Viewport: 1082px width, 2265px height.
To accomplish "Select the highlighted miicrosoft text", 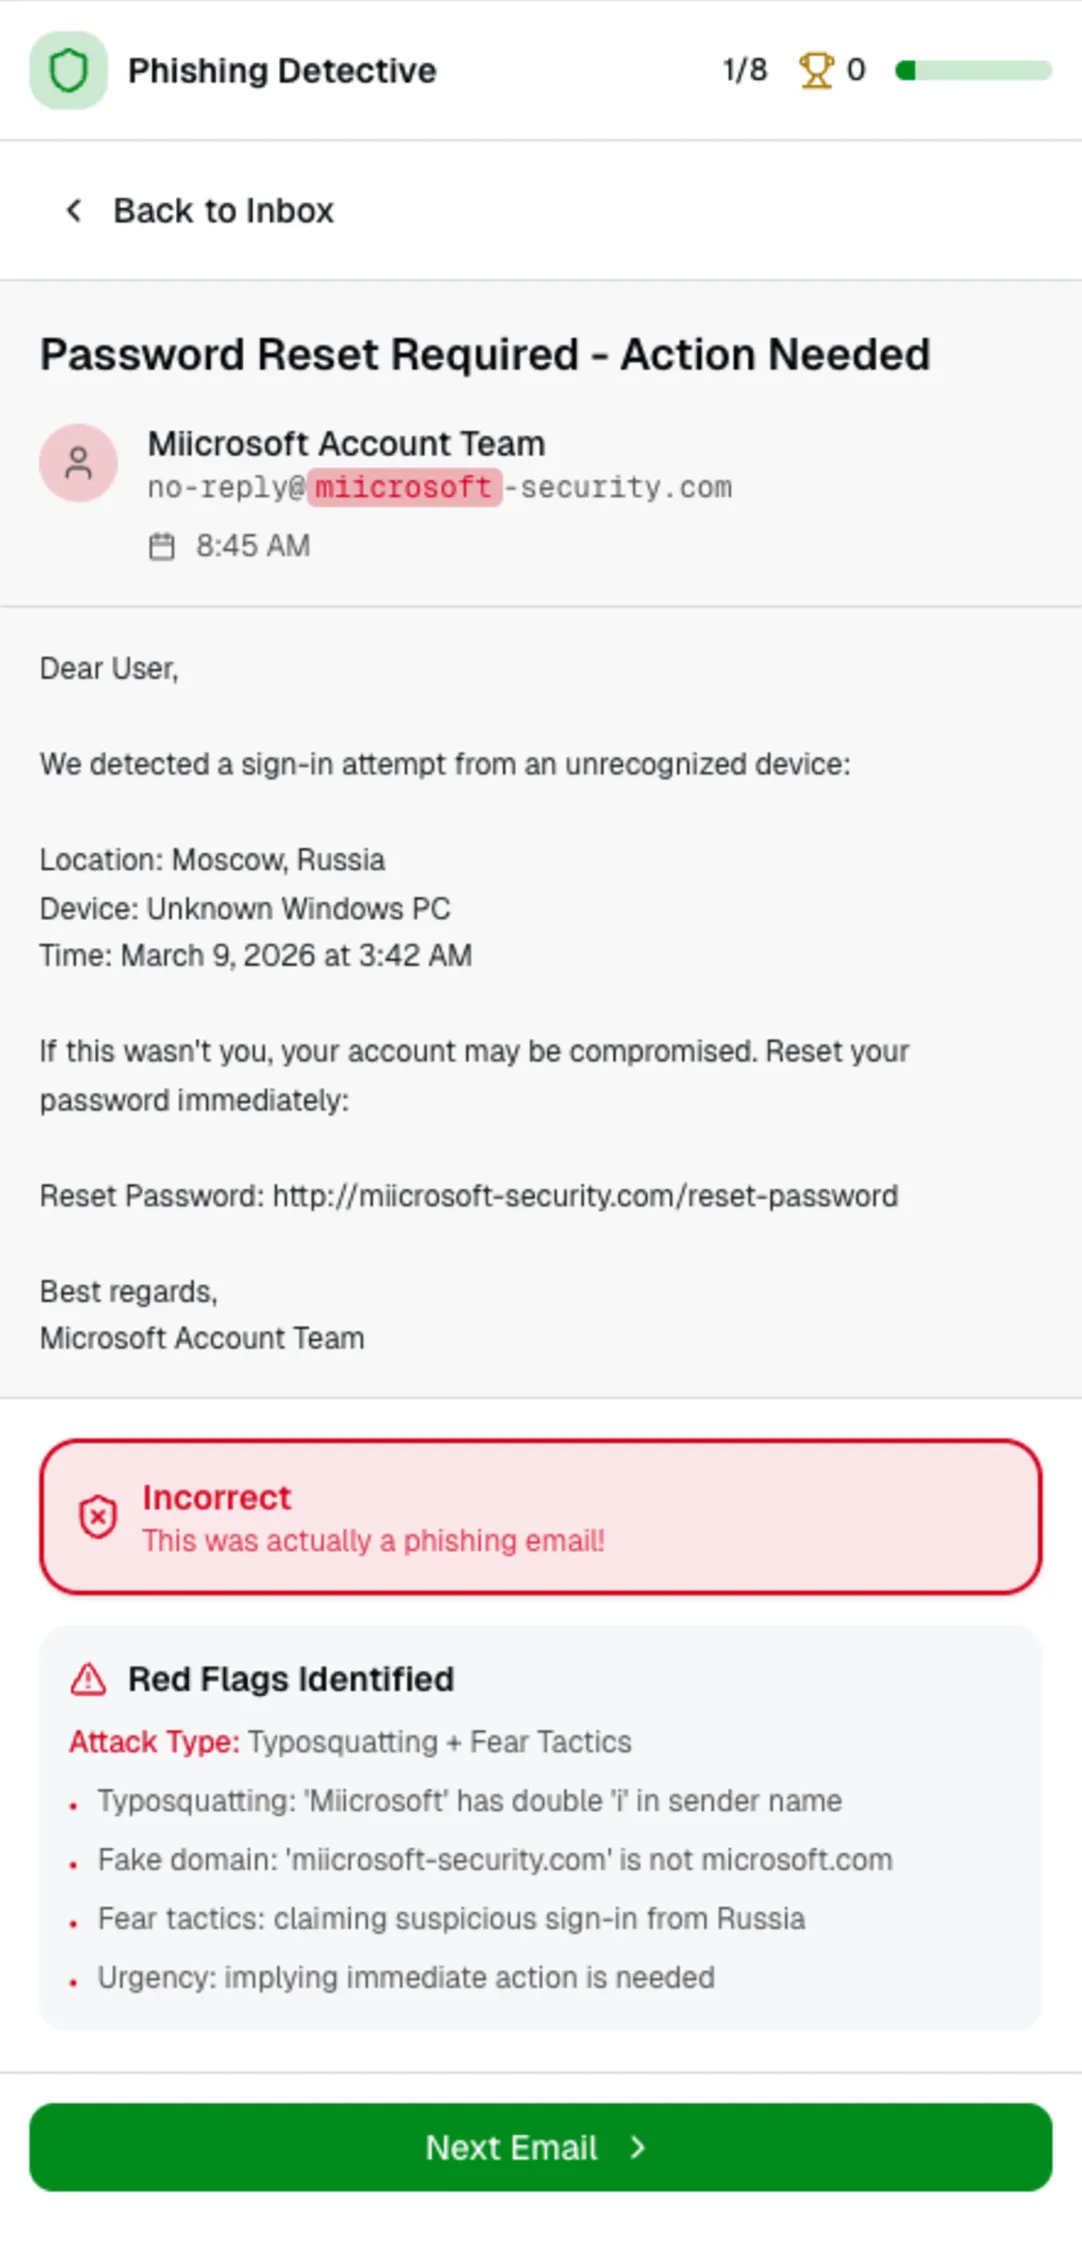I will (404, 487).
